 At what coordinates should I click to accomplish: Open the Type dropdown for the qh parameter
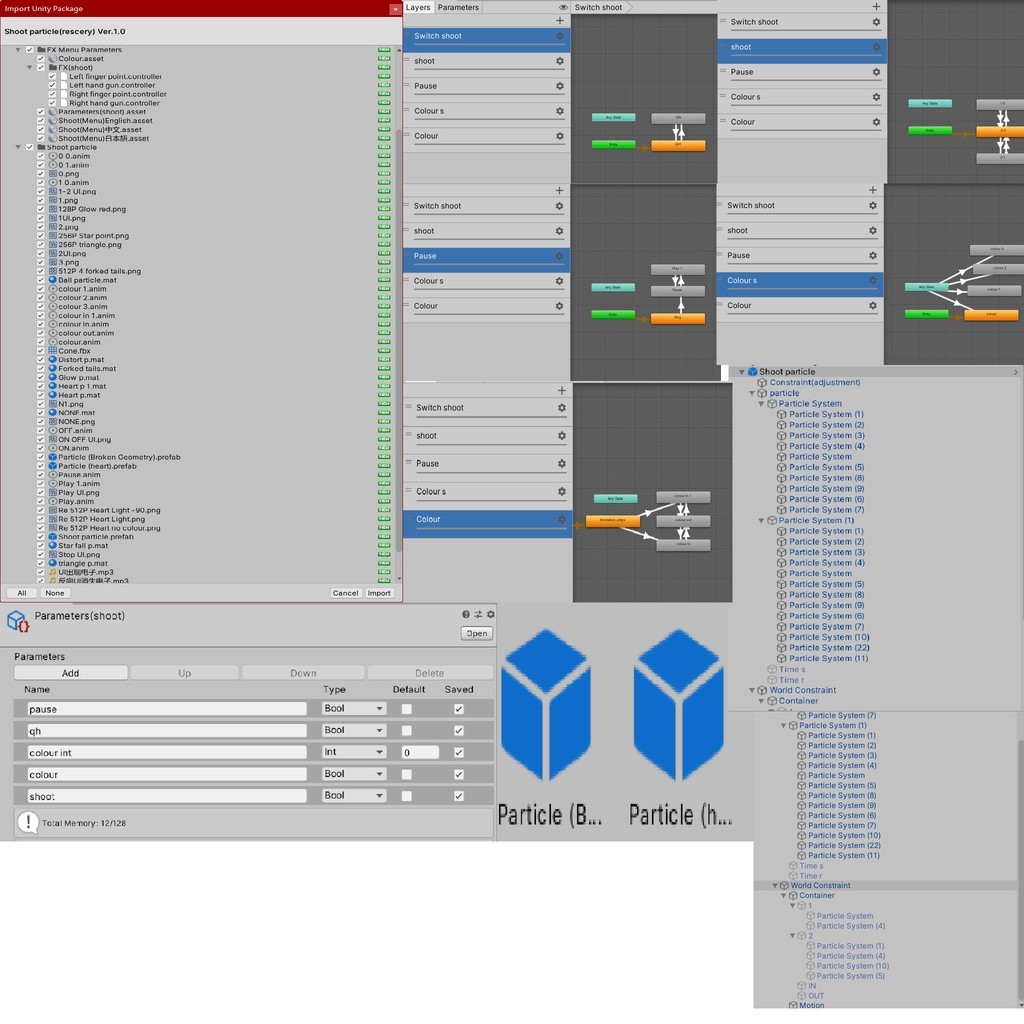click(x=353, y=731)
